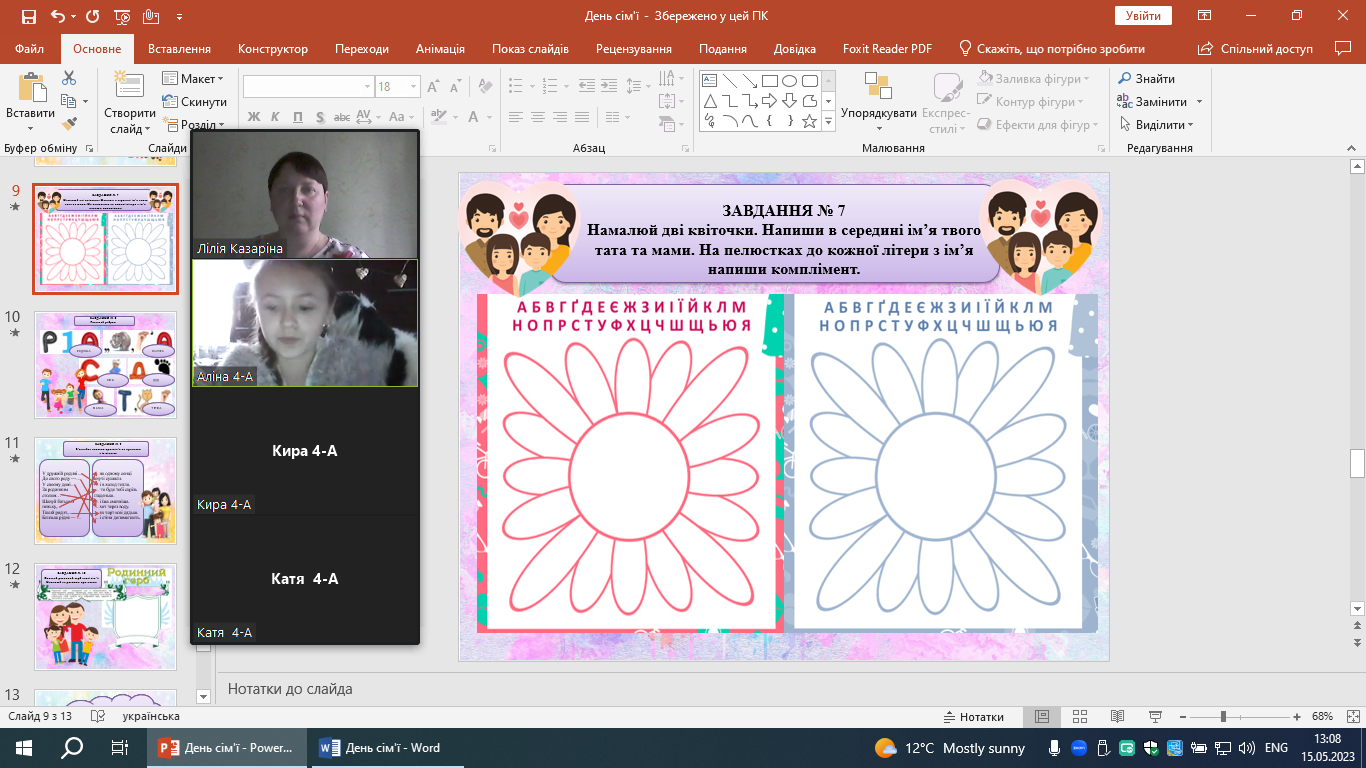Switch to the Рецензування tab
Image resolution: width=1366 pixels, height=768 pixels.
[x=634, y=49]
